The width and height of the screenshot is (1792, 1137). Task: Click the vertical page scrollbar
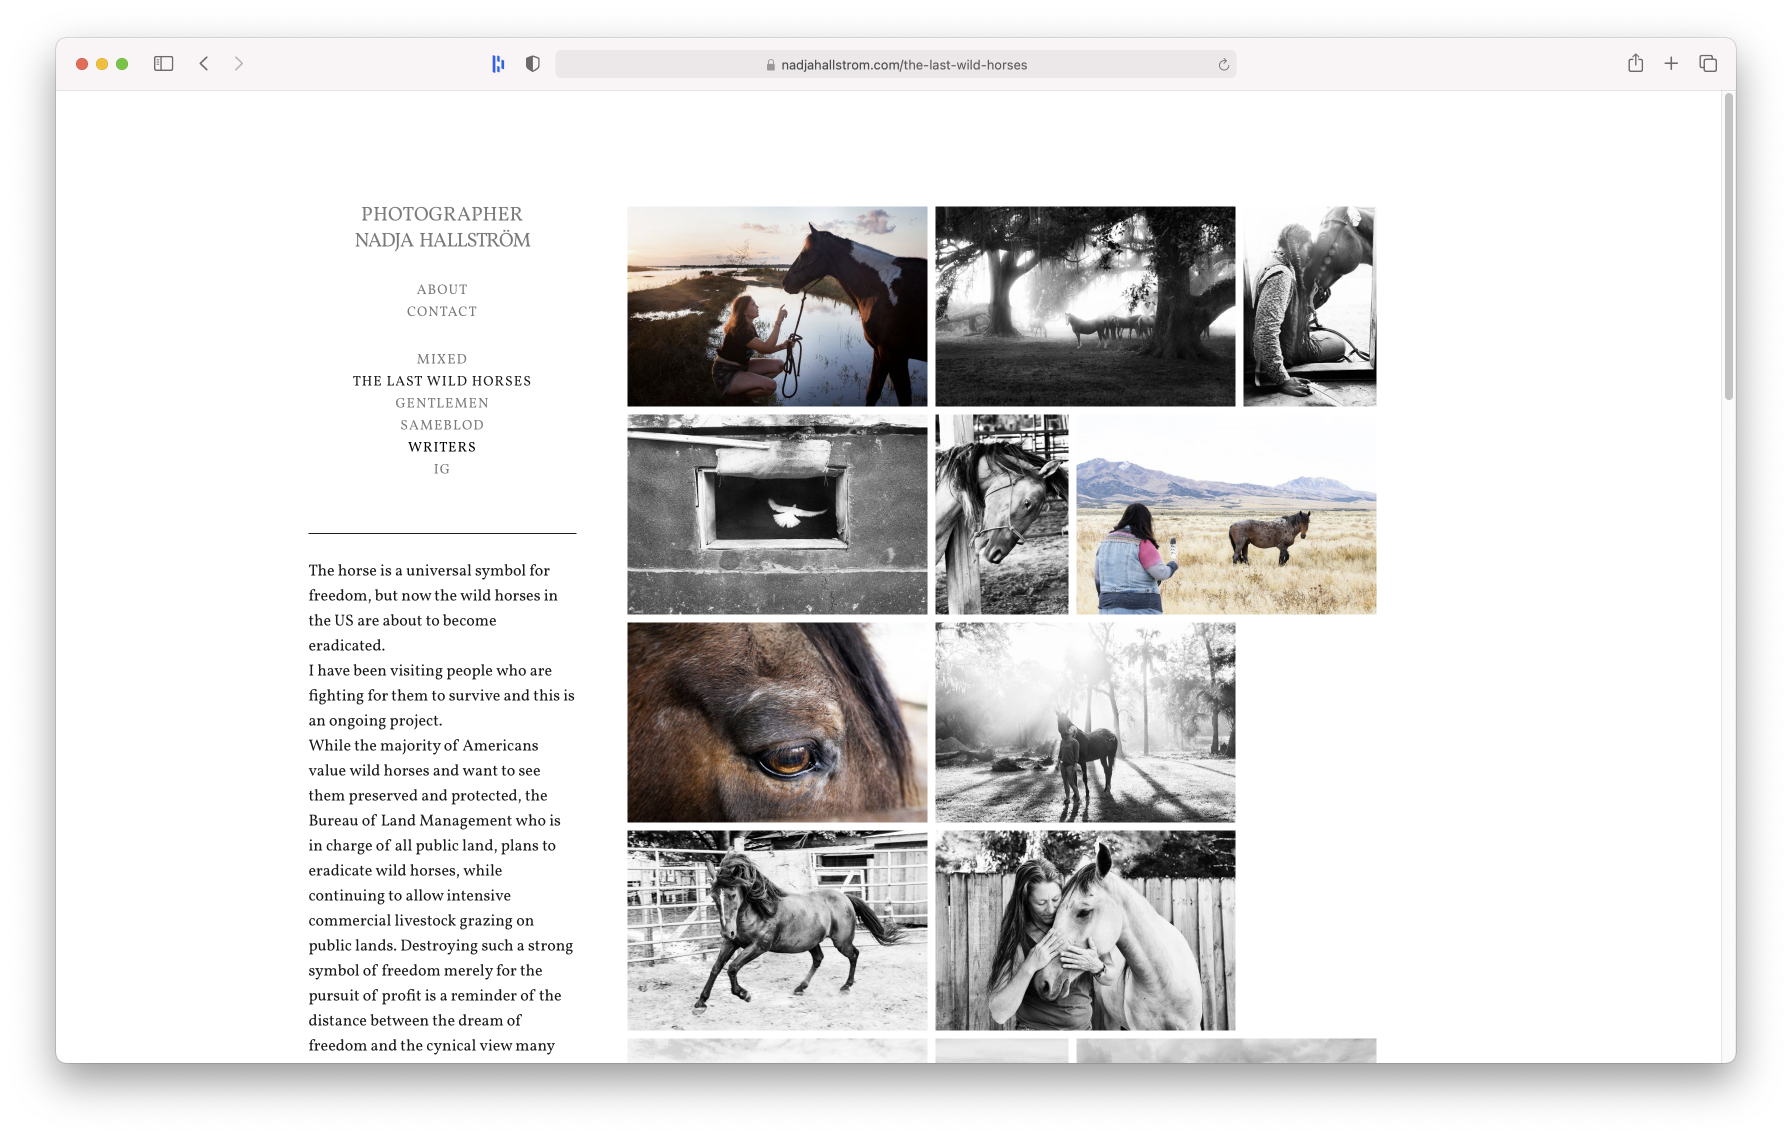coord(1728,247)
